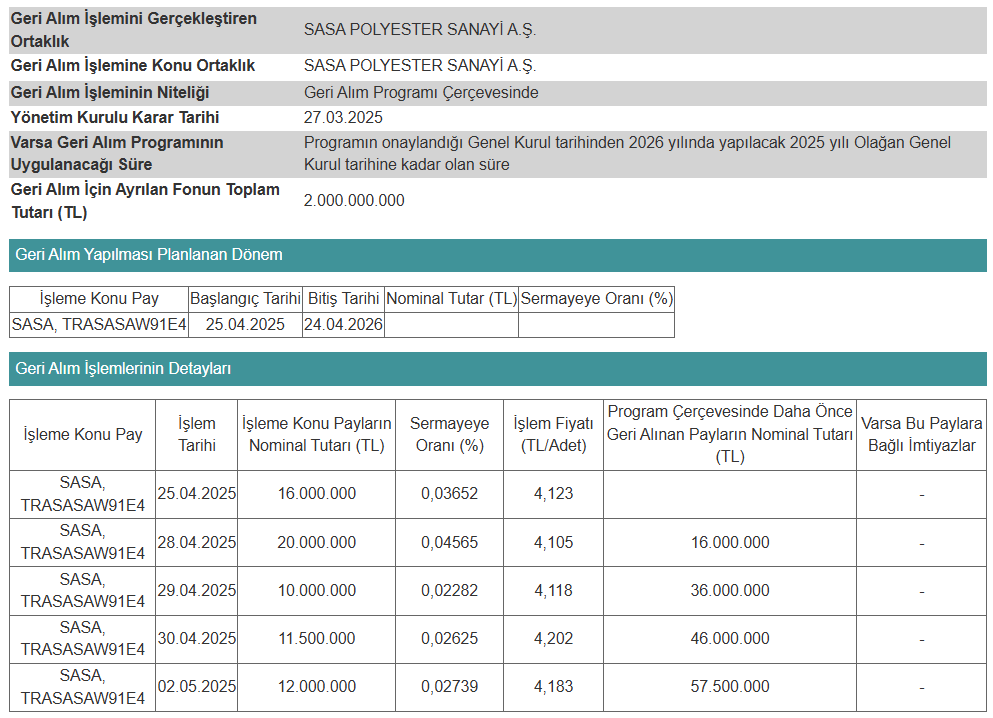
Task: Select the cumulative amount 57.500.000
Action: click(x=729, y=687)
